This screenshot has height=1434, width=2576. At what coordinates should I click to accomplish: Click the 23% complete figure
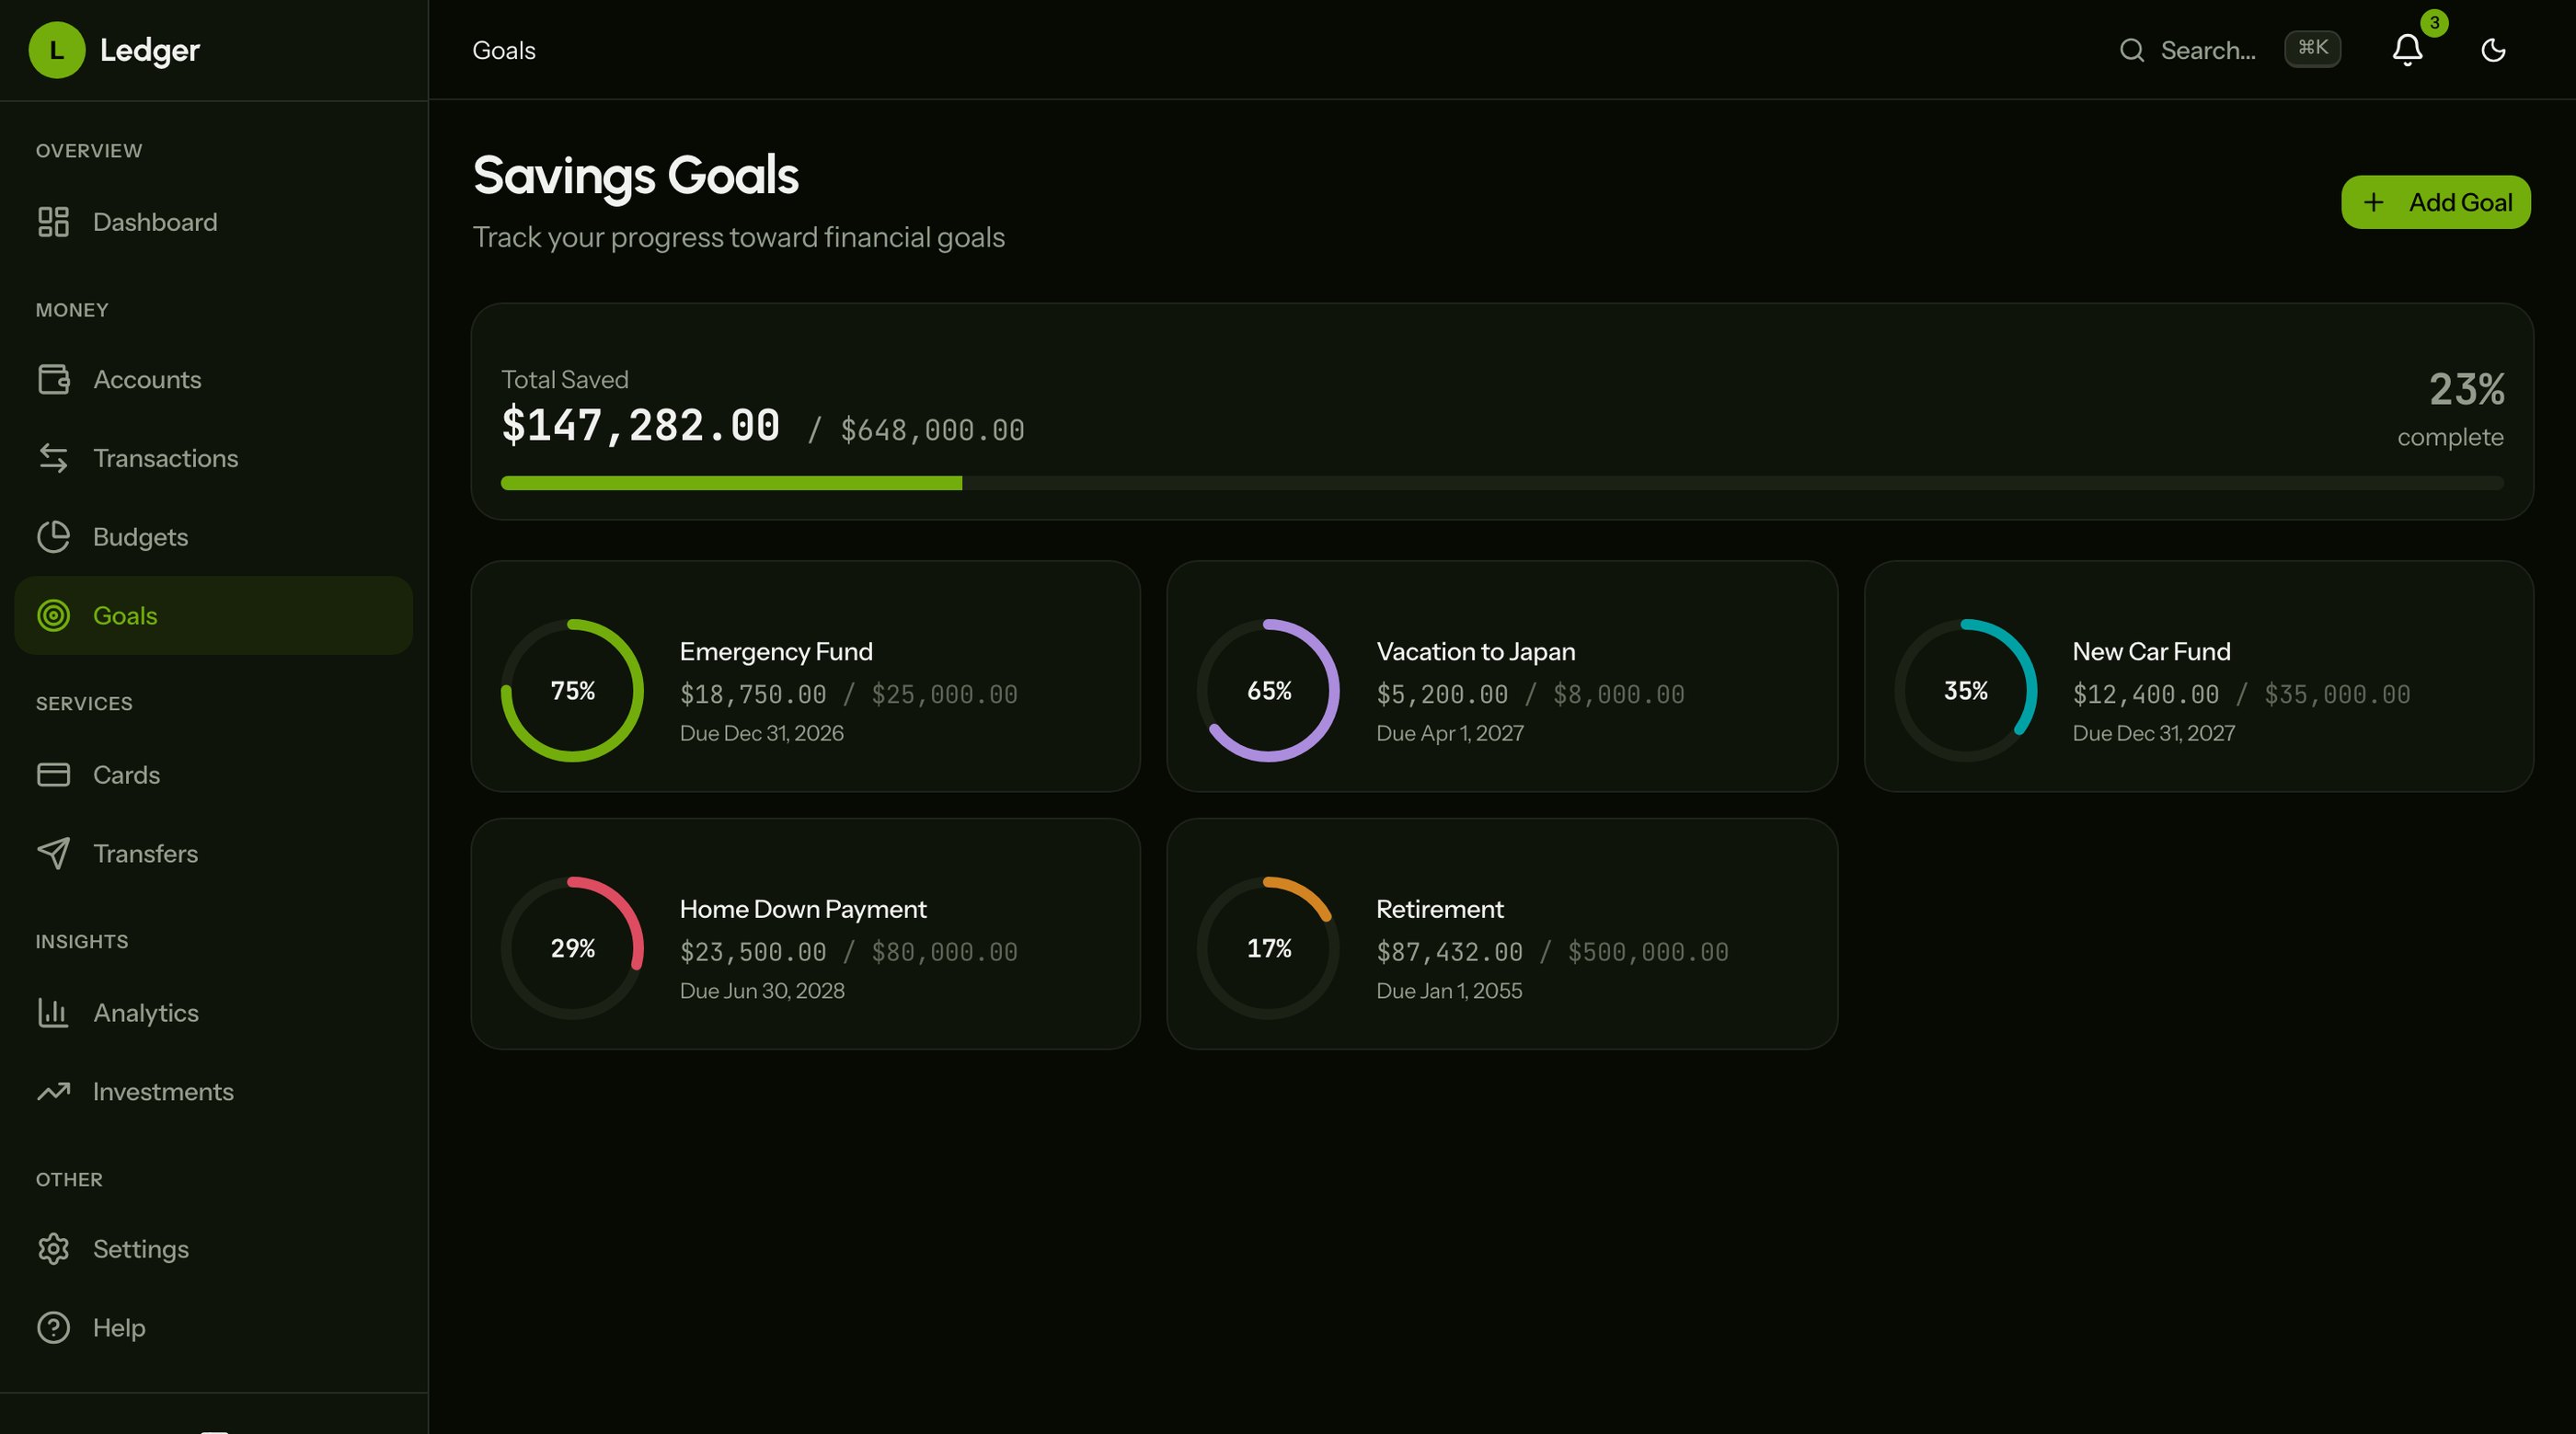point(2466,389)
